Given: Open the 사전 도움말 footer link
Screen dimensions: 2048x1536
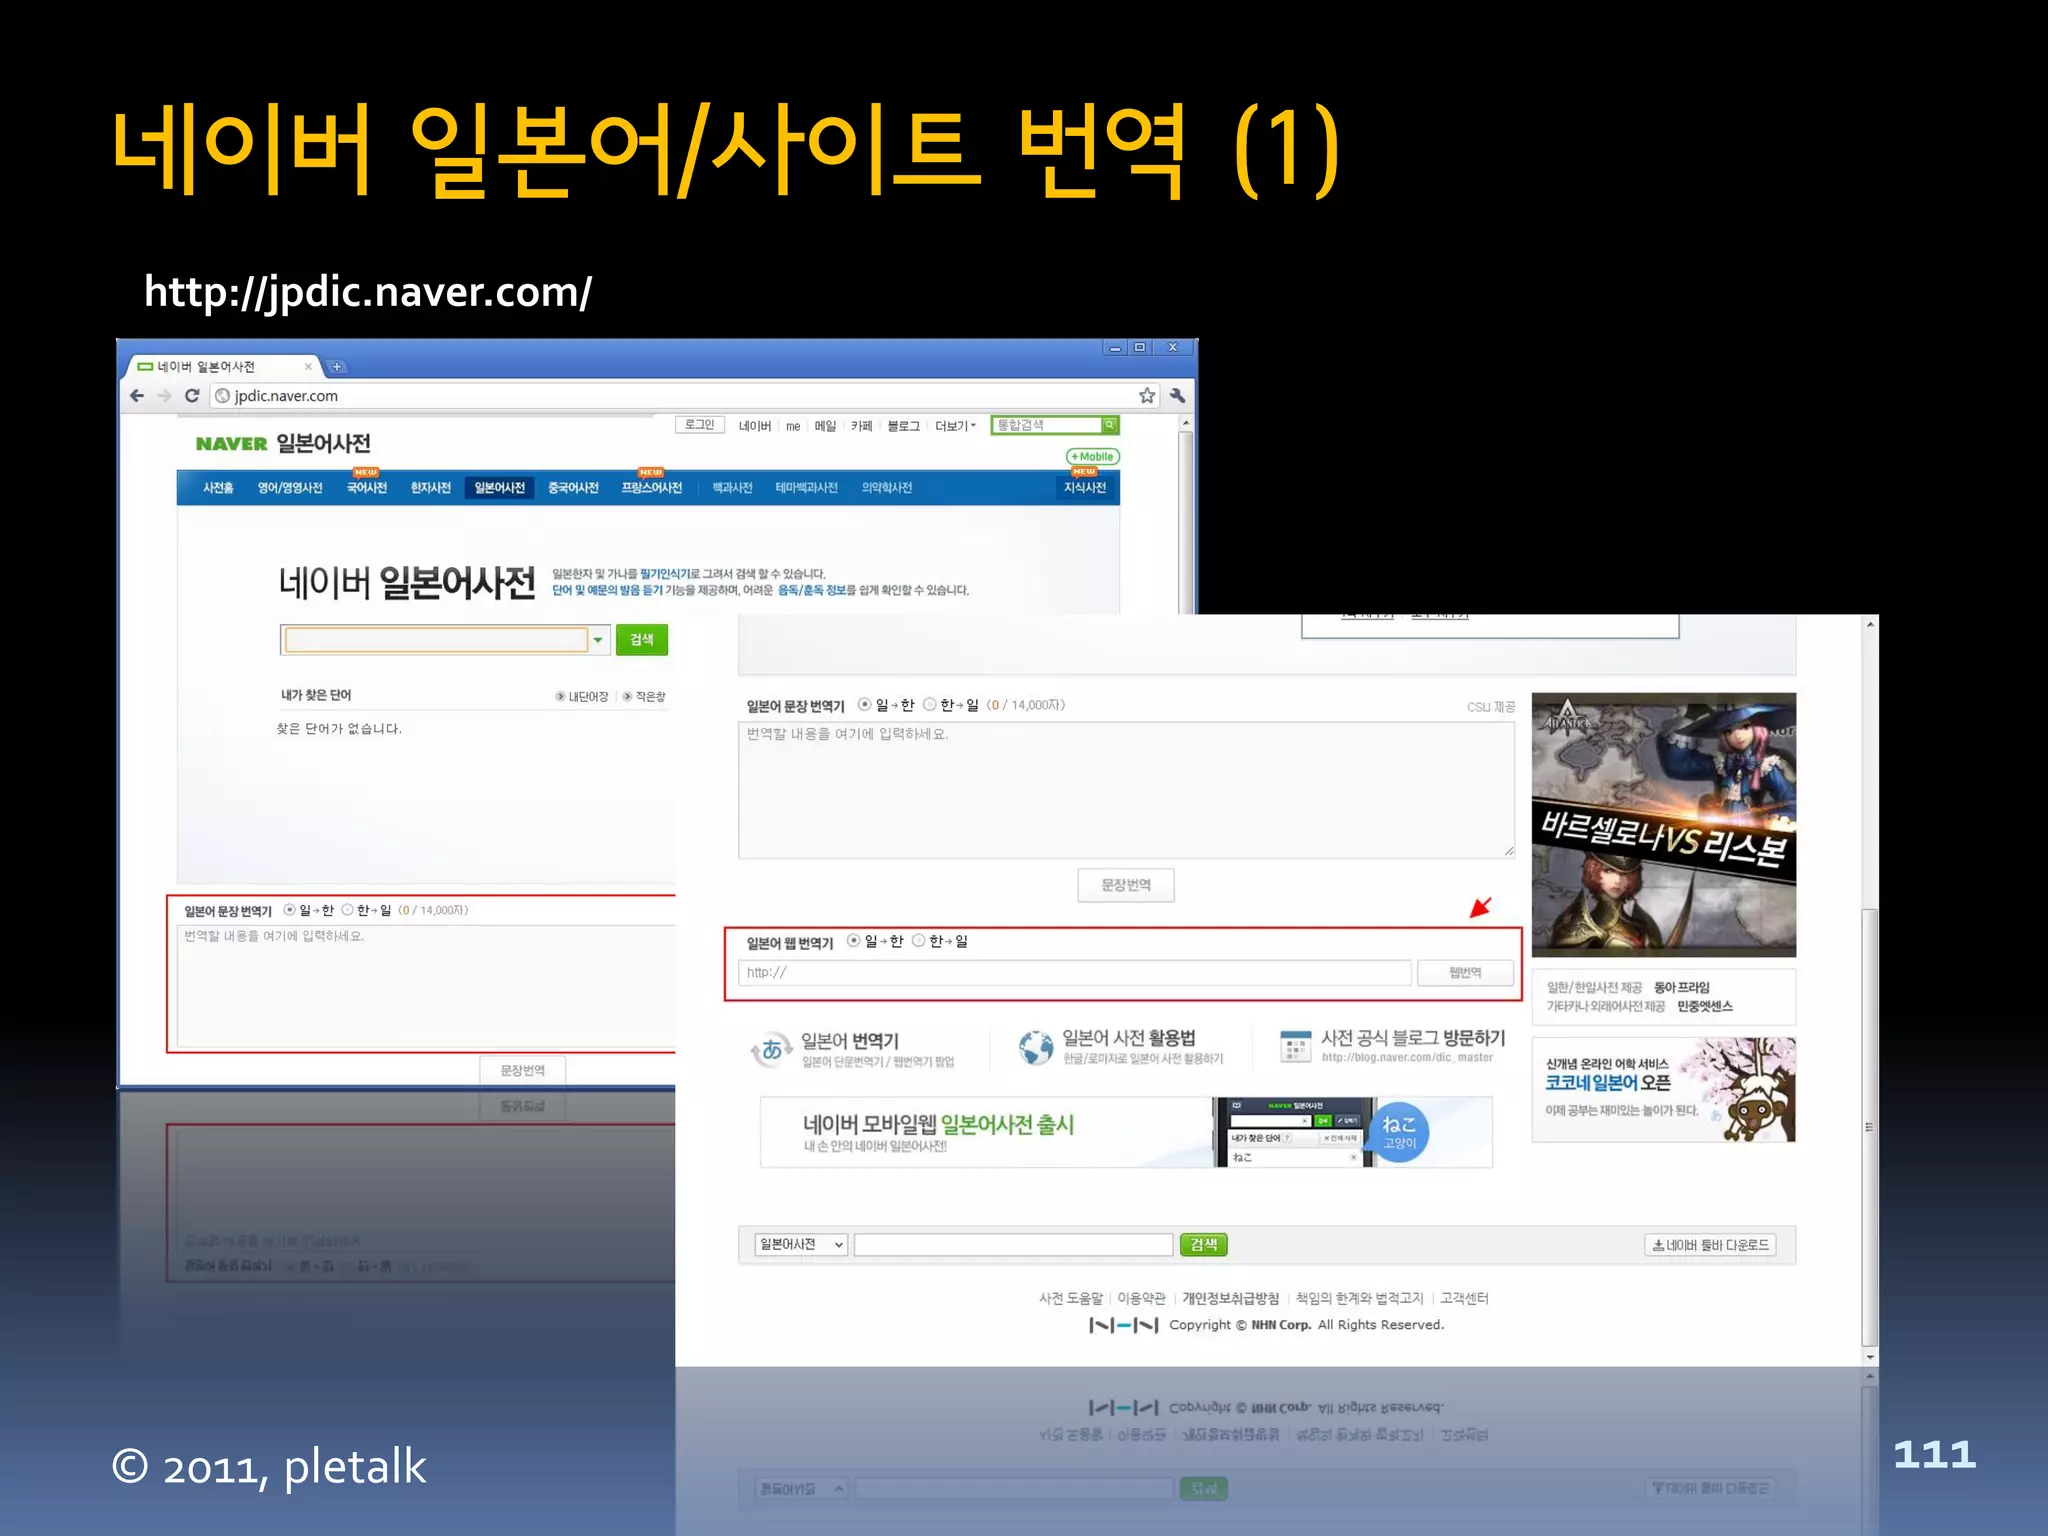Looking at the screenshot, I should click(1071, 1298).
